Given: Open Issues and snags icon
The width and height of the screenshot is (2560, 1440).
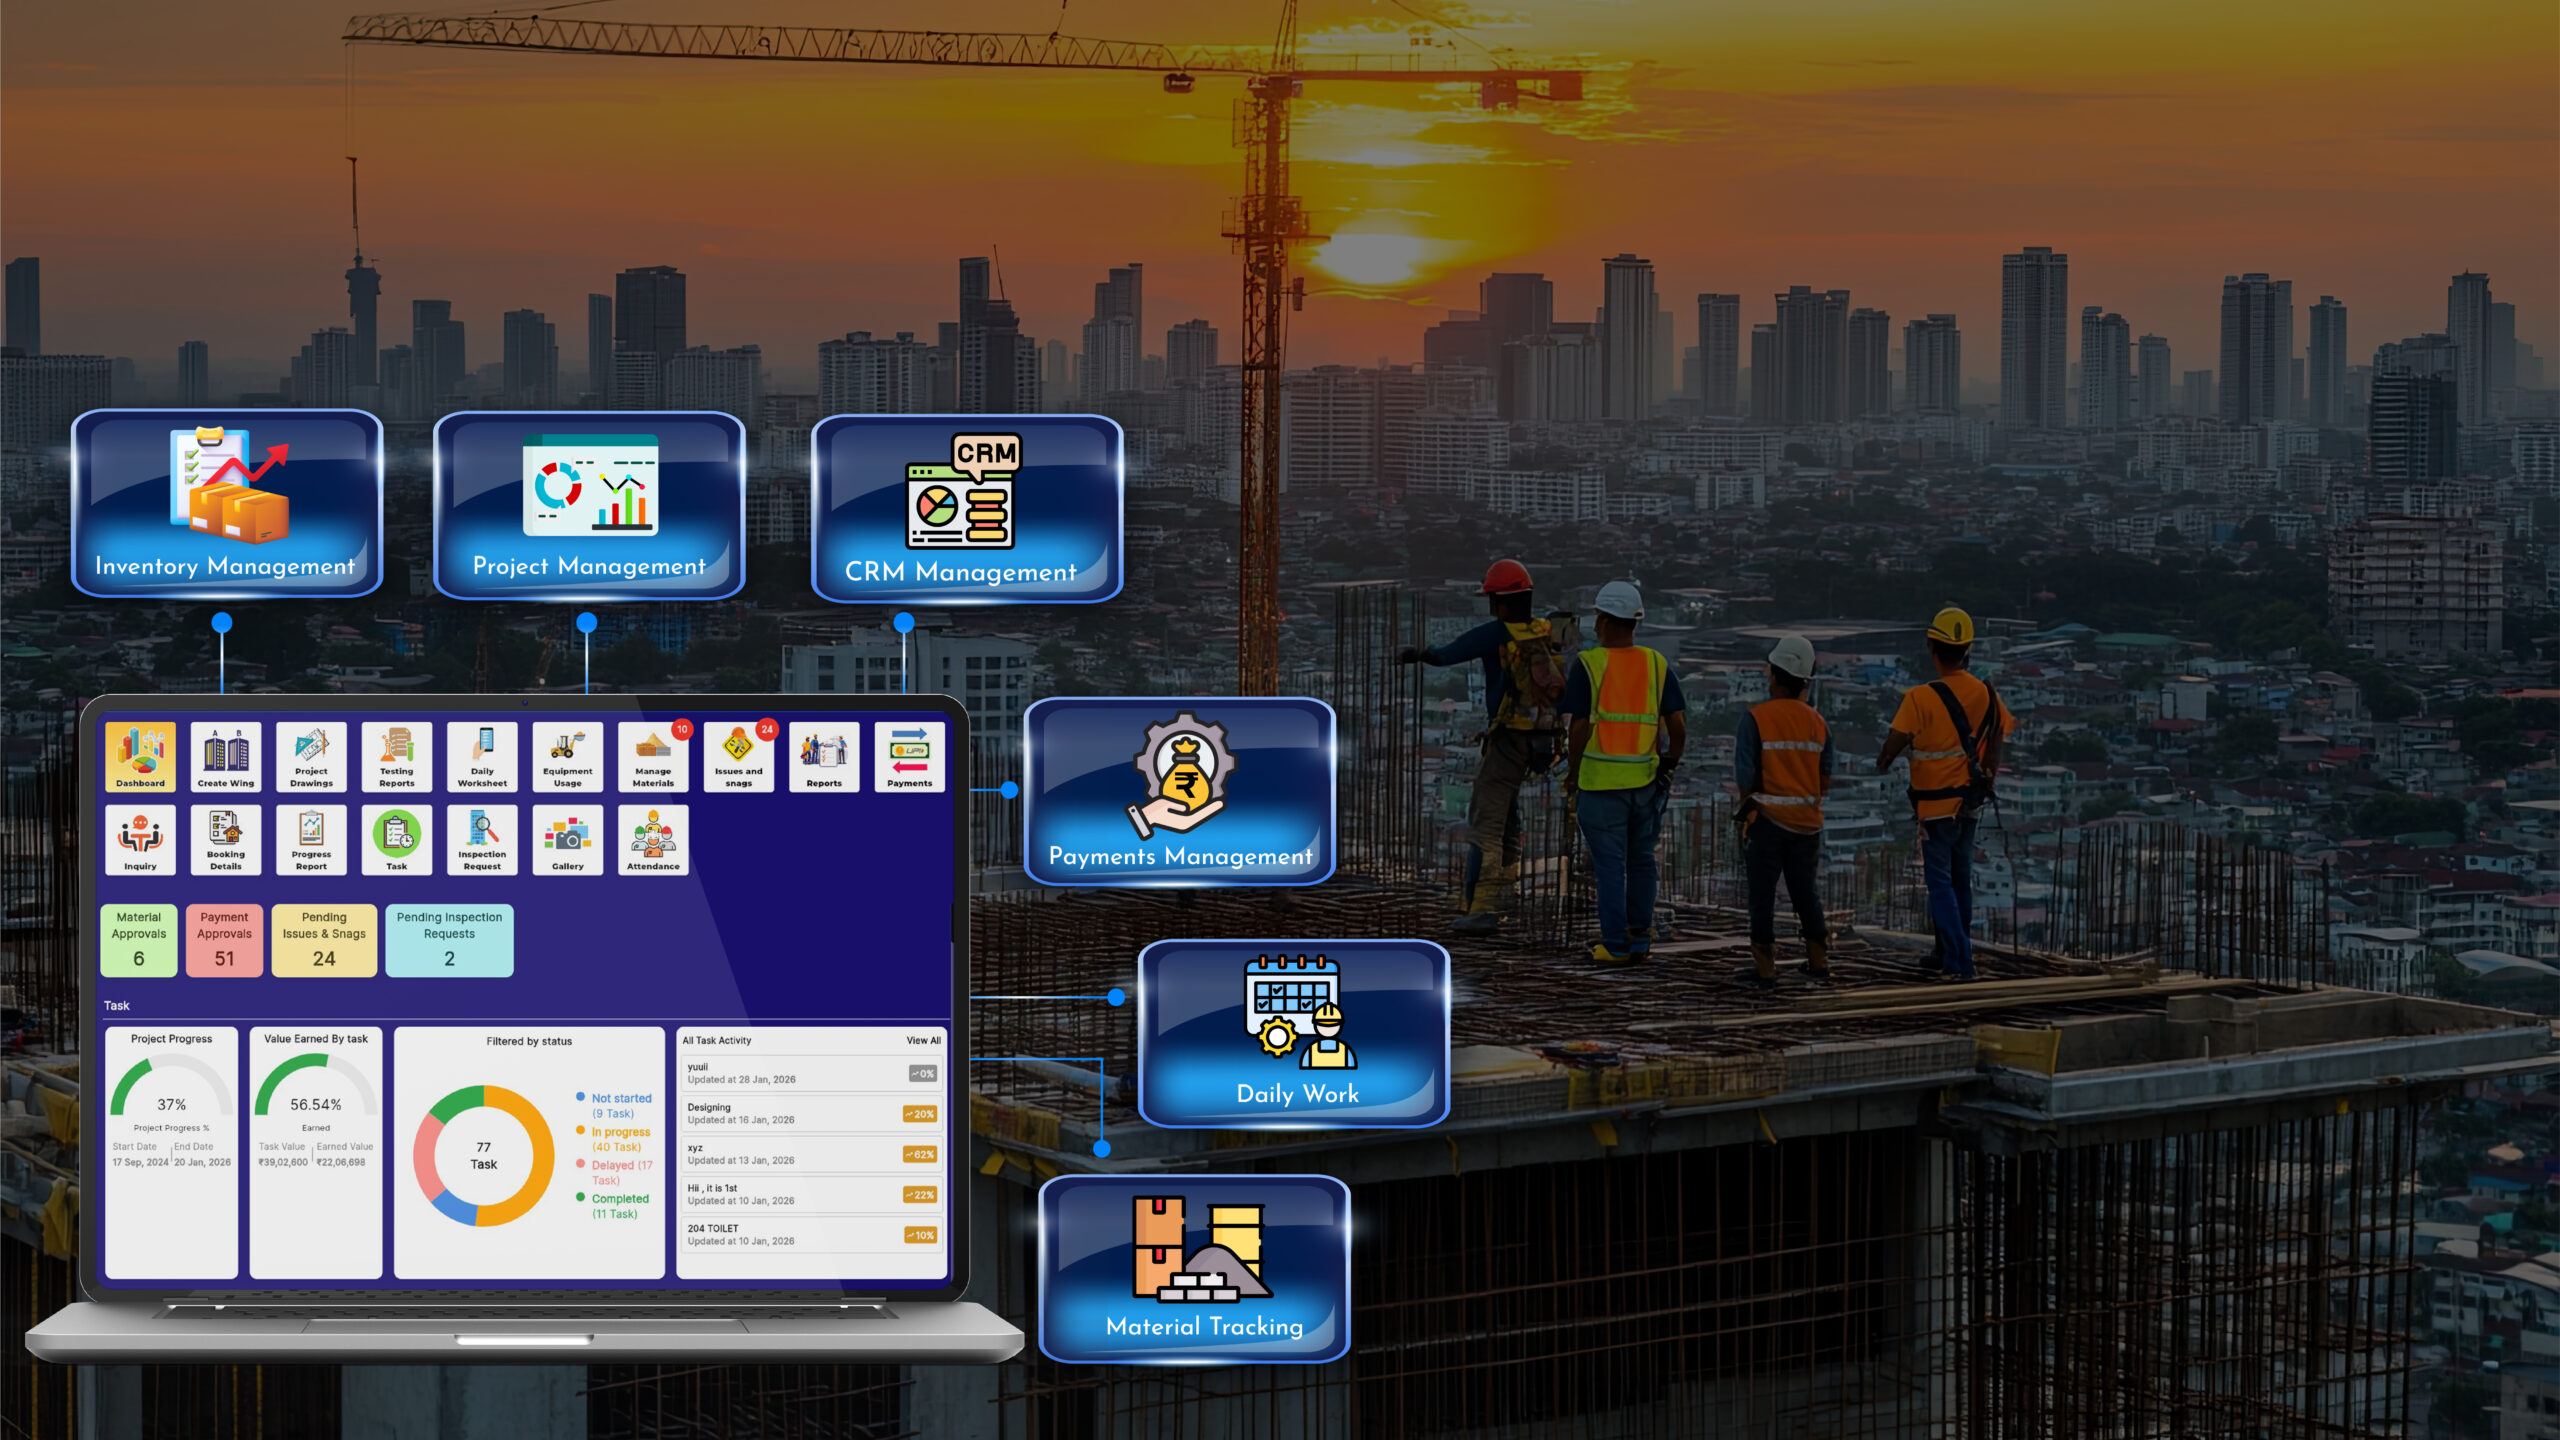Looking at the screenshot, I should coord(738,756).
